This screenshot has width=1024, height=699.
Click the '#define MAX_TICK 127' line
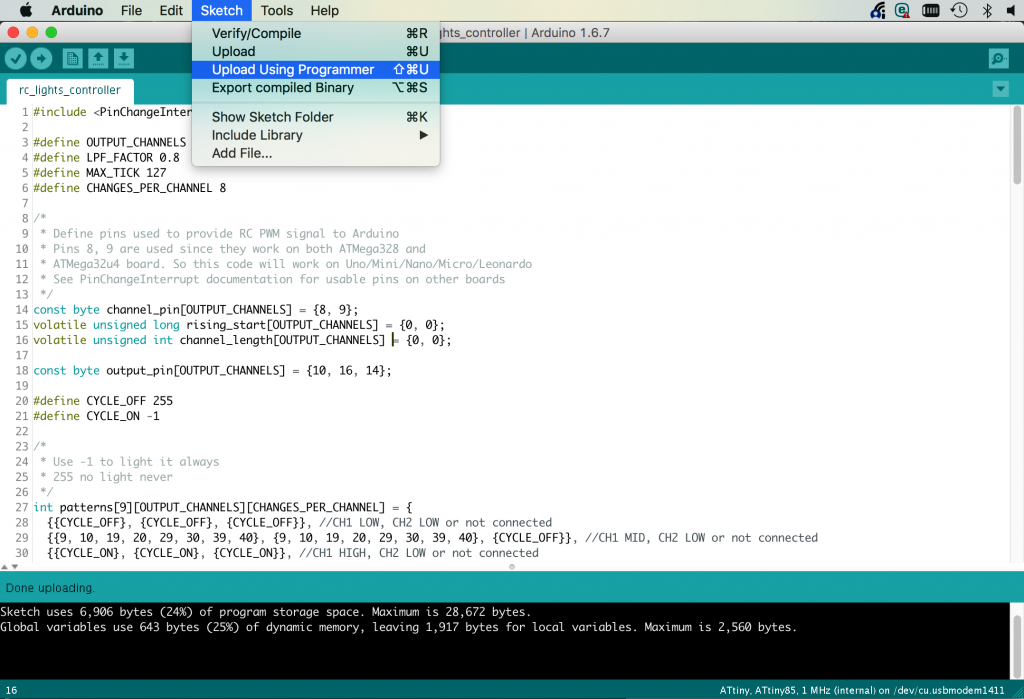[100, 173]
